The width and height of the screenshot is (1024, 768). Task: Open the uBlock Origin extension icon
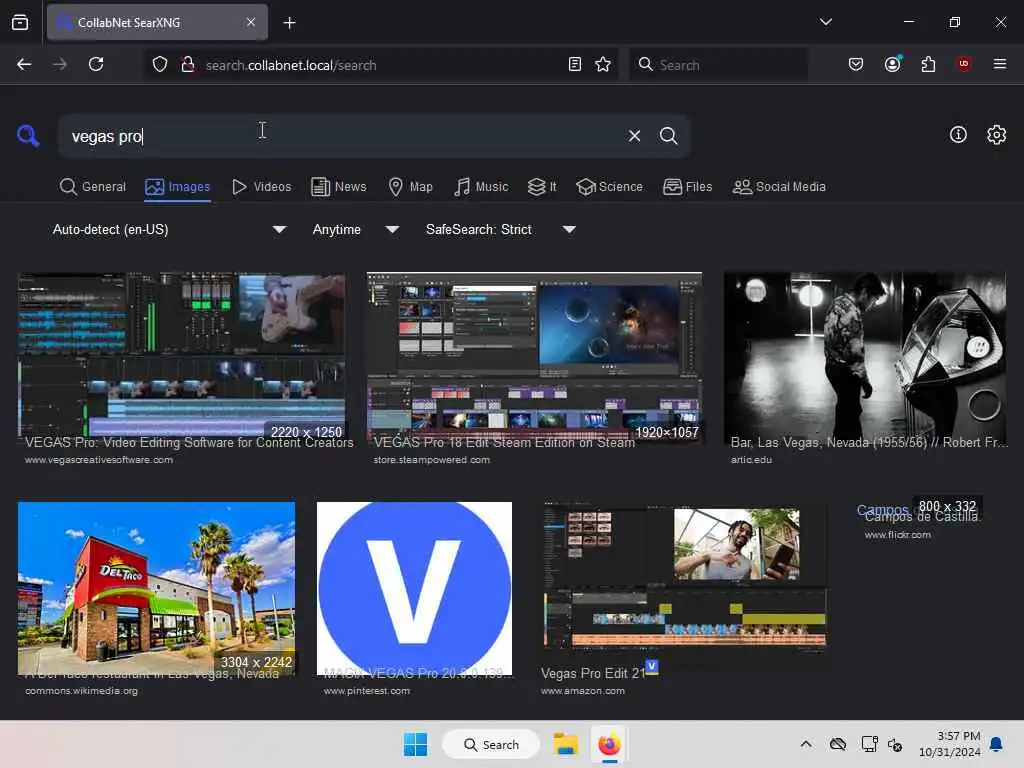point(963,64)
